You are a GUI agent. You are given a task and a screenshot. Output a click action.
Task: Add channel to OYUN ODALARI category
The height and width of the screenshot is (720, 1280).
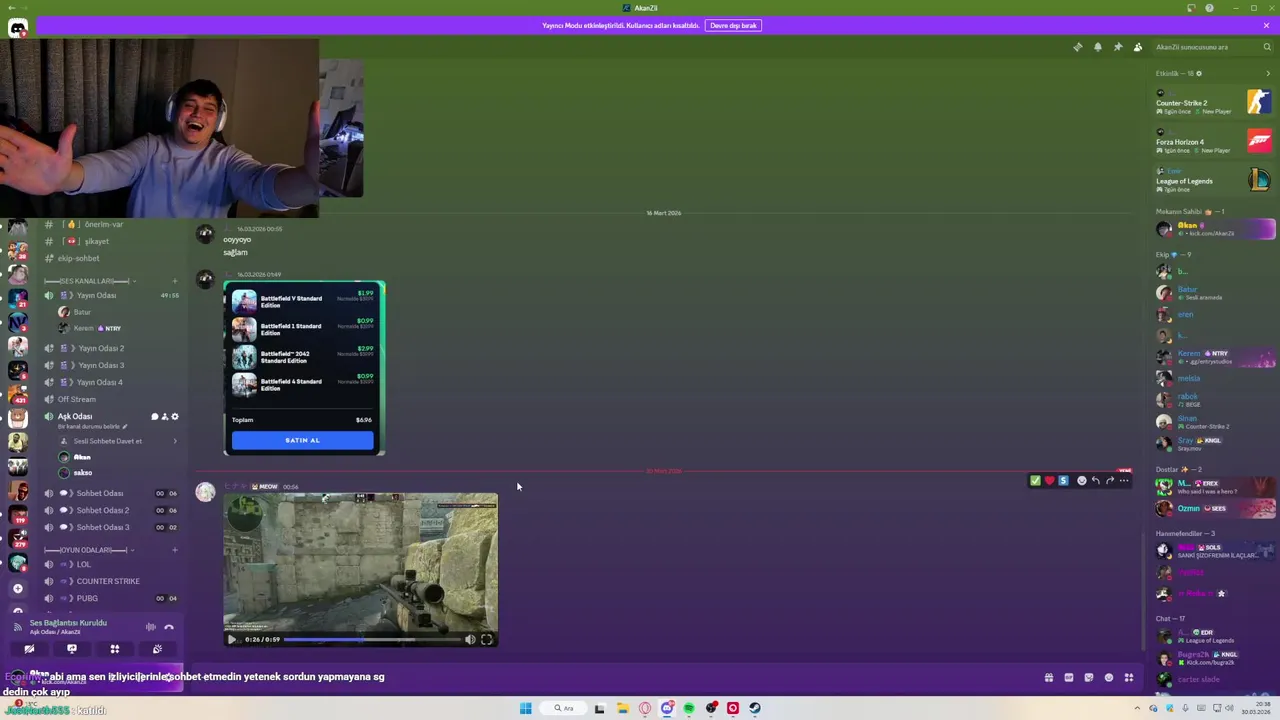tap(175, 550)
